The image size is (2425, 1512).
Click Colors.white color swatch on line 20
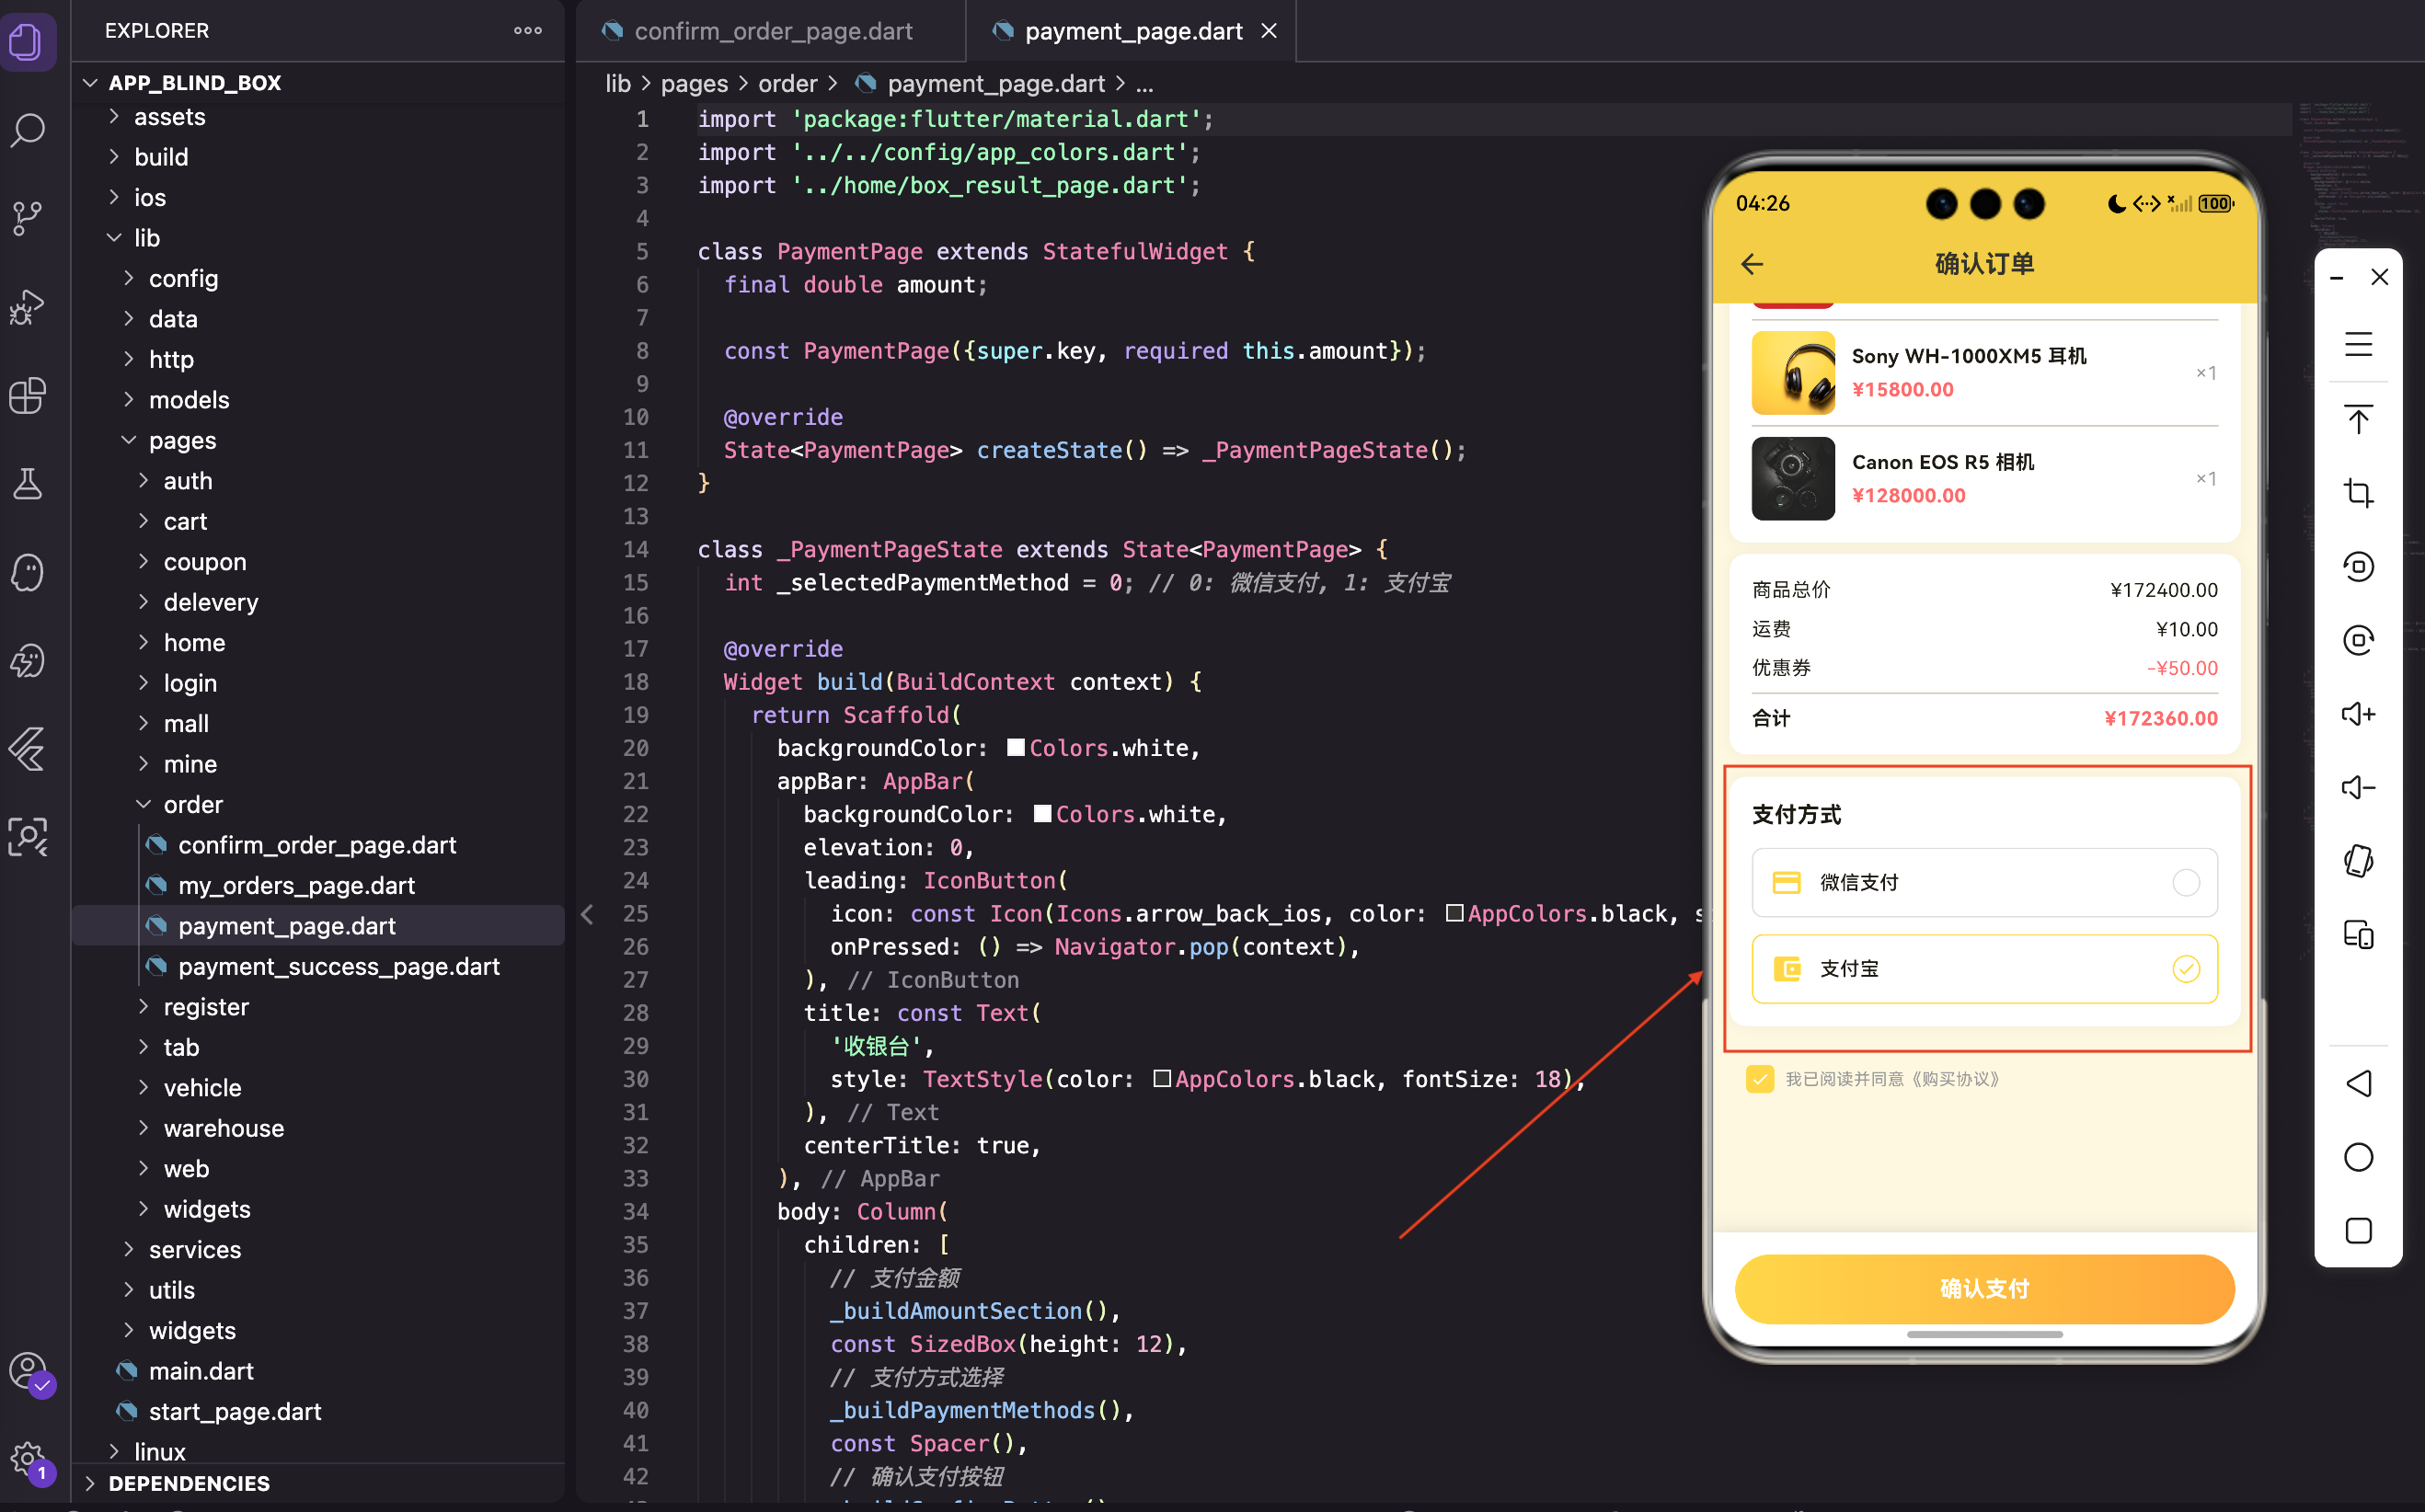[1015, 748]
